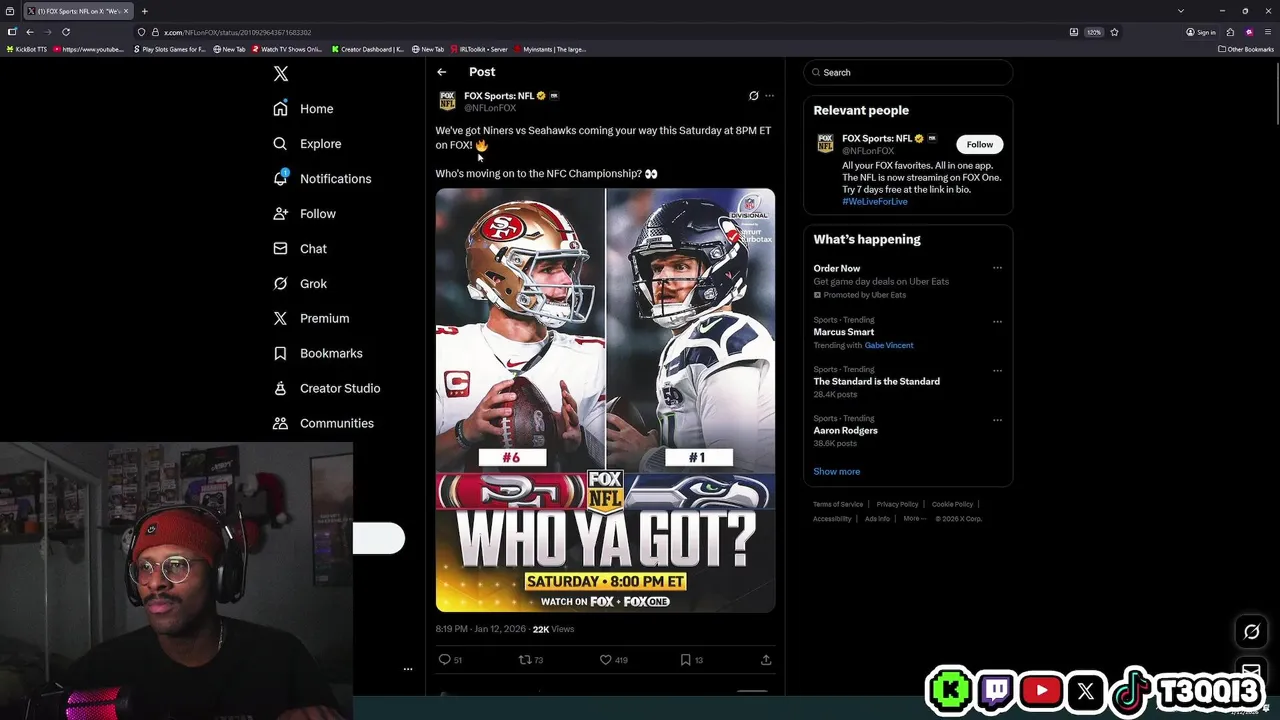Click the browser Back button

(30, 32)
